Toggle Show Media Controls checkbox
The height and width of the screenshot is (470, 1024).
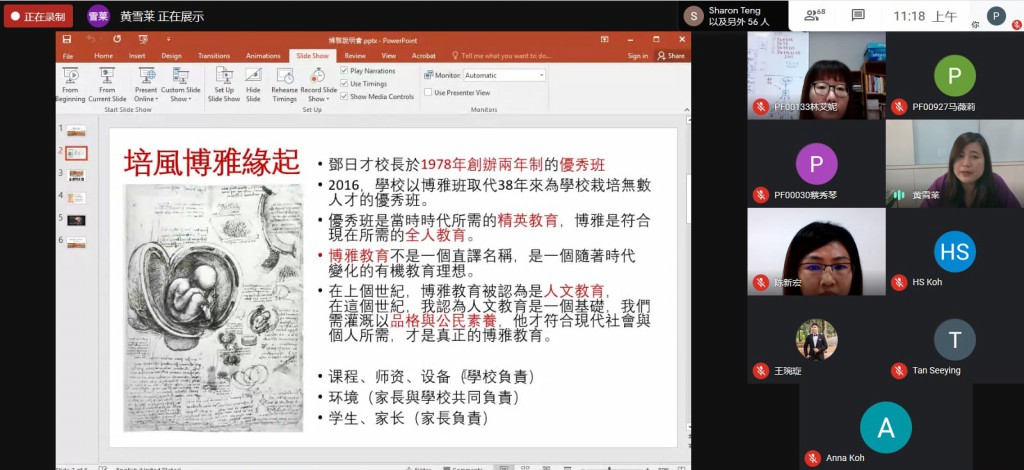click(x=344, y=96)
